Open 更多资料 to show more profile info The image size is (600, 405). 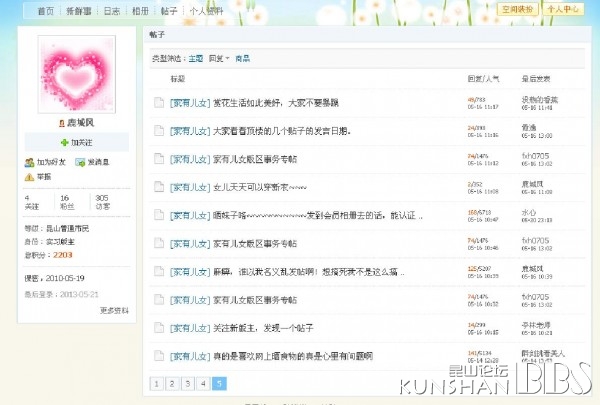[x=114, y=310]
